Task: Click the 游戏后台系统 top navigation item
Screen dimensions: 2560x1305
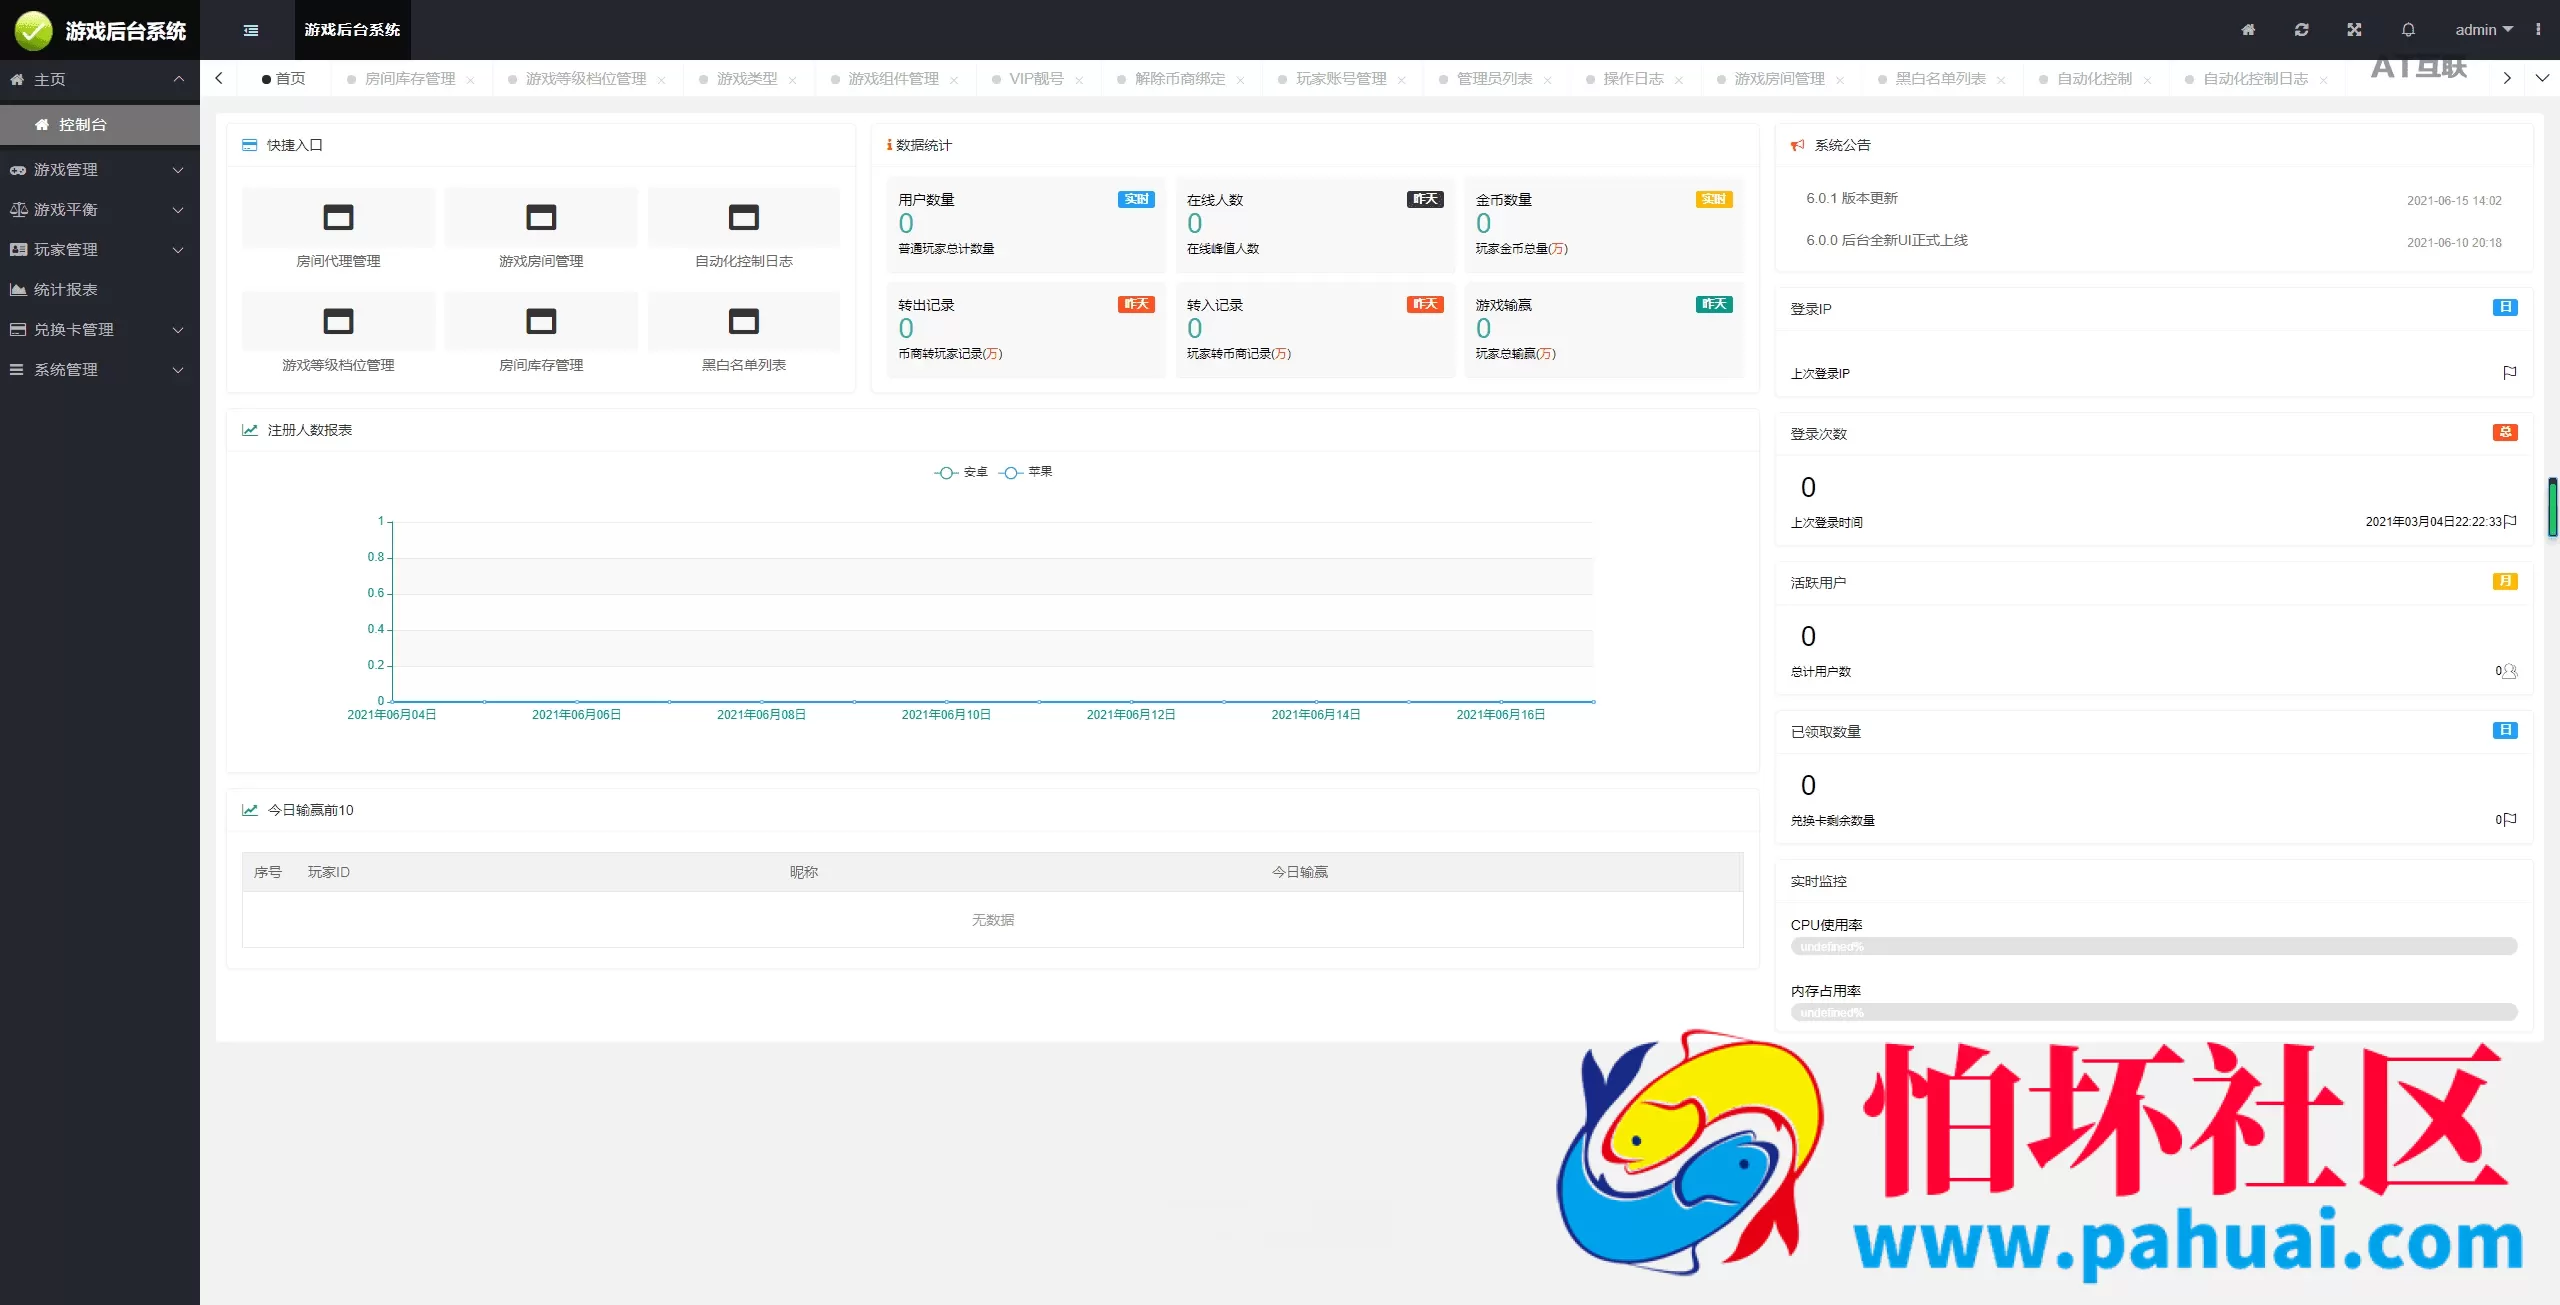Action: [352, 30]
